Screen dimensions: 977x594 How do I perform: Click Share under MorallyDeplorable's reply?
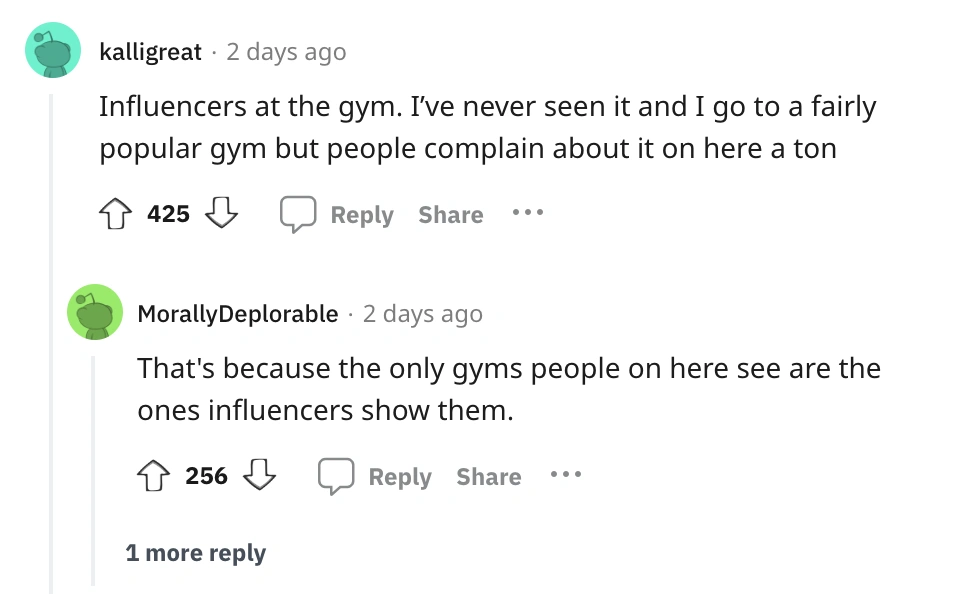tap(489, 477)
